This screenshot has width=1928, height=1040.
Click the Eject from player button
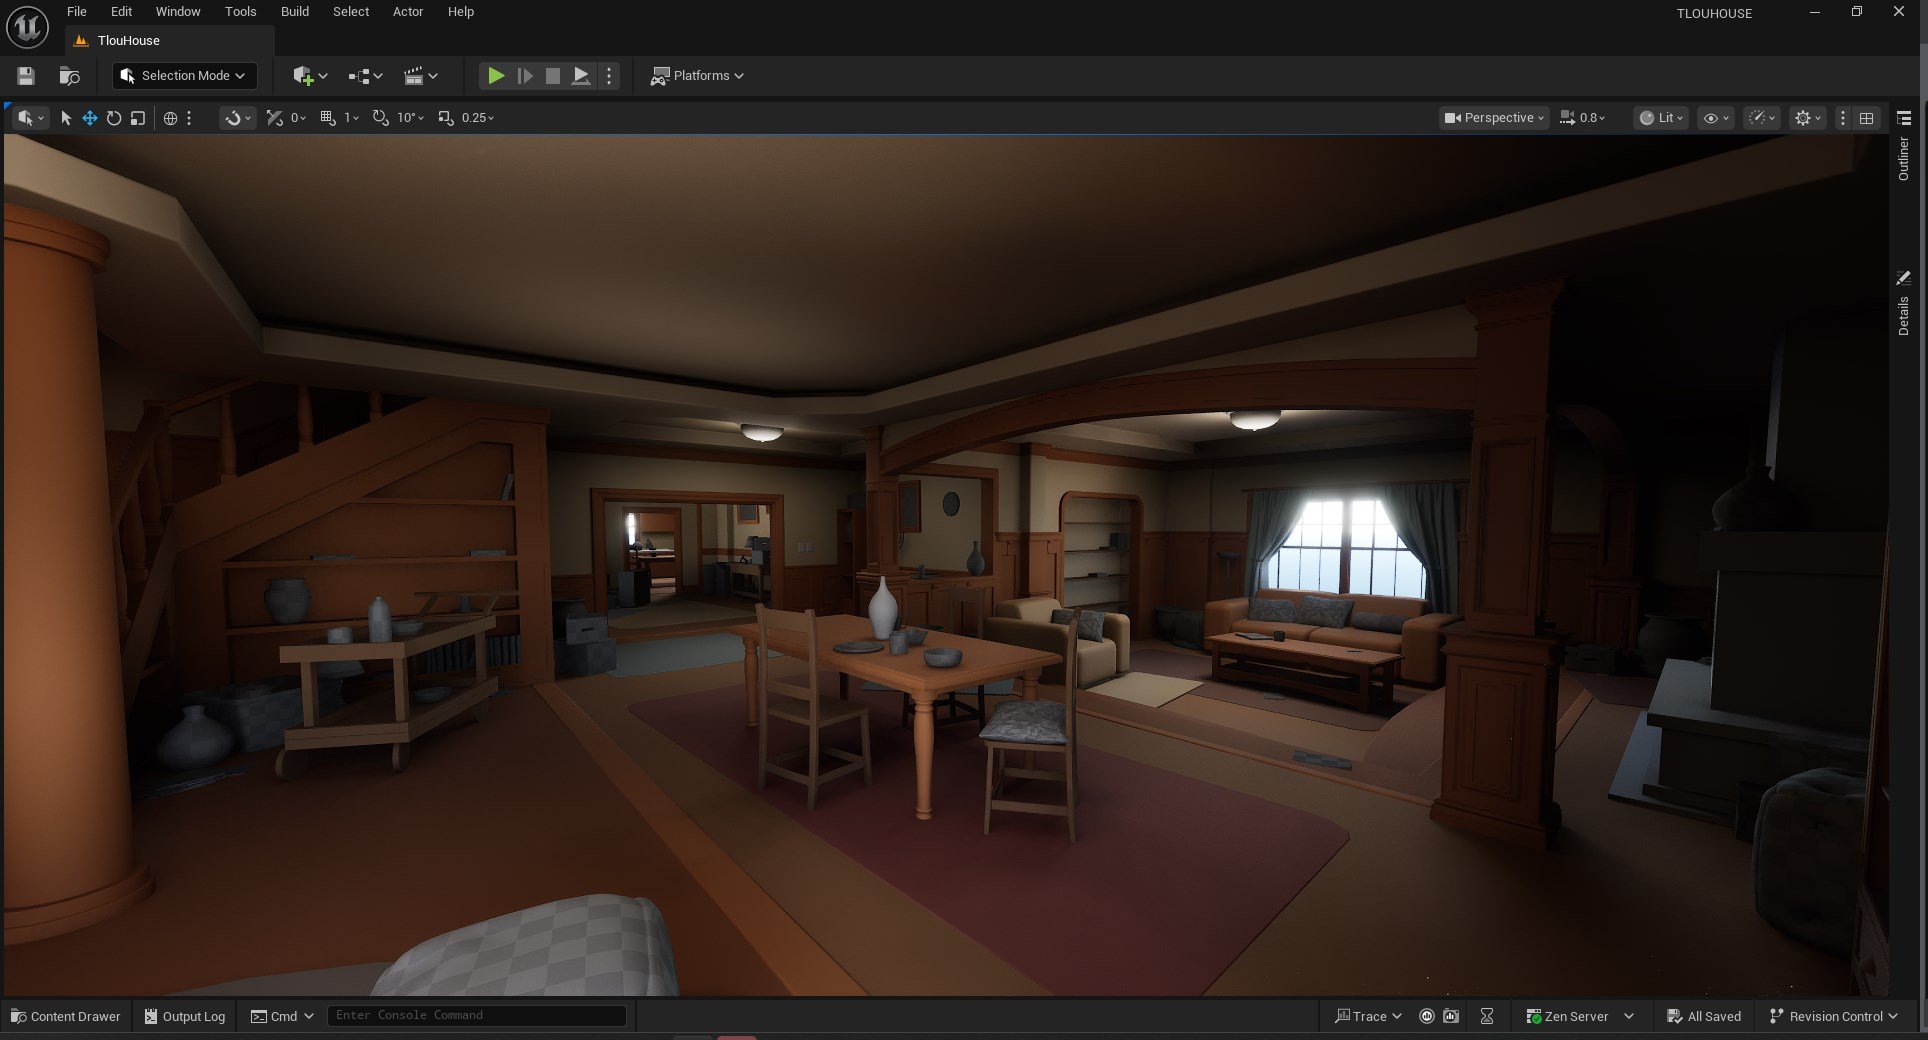(x=580, y=76)
